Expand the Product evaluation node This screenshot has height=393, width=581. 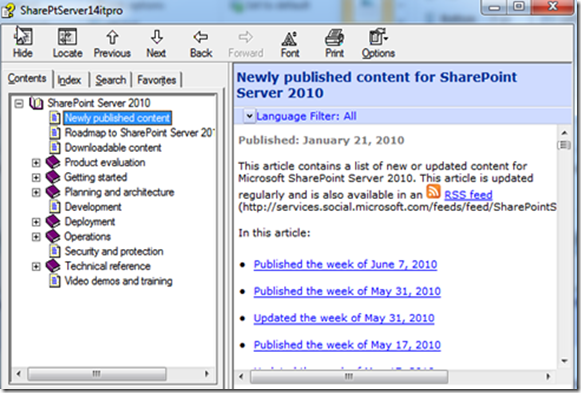(36, 162)
